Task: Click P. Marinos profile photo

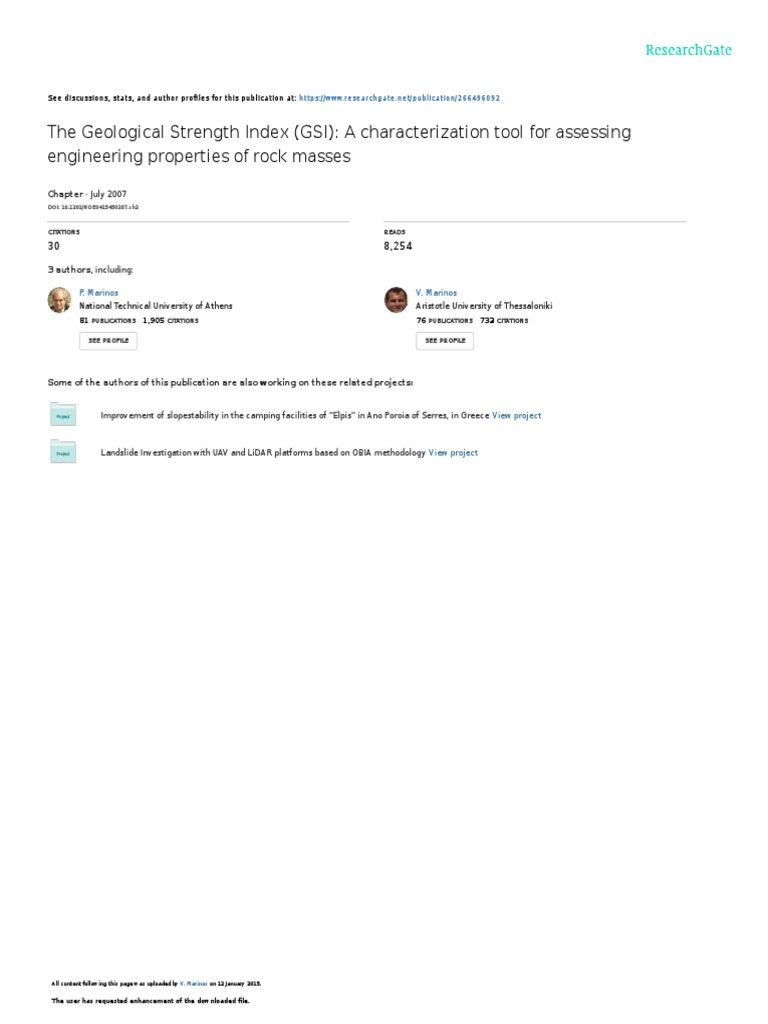Action: 61,299
